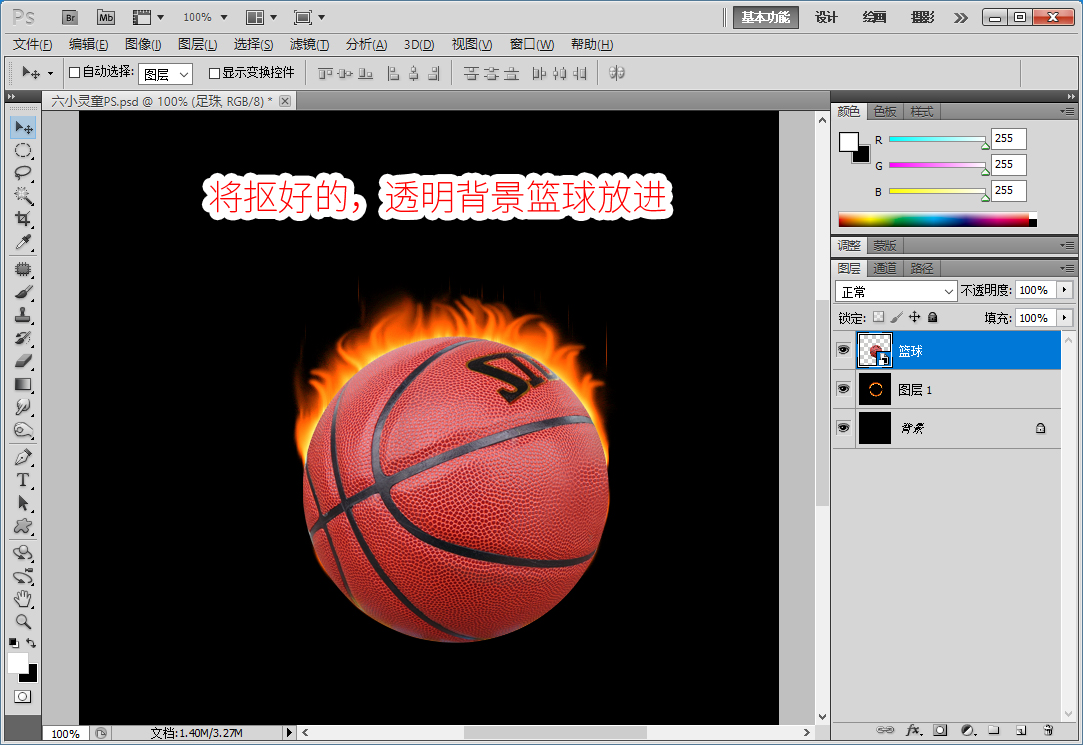This screenshot has height=745, width=1083.
Task: Open blend mode 正常 dropdown
Action: click(x=895, y=291)
